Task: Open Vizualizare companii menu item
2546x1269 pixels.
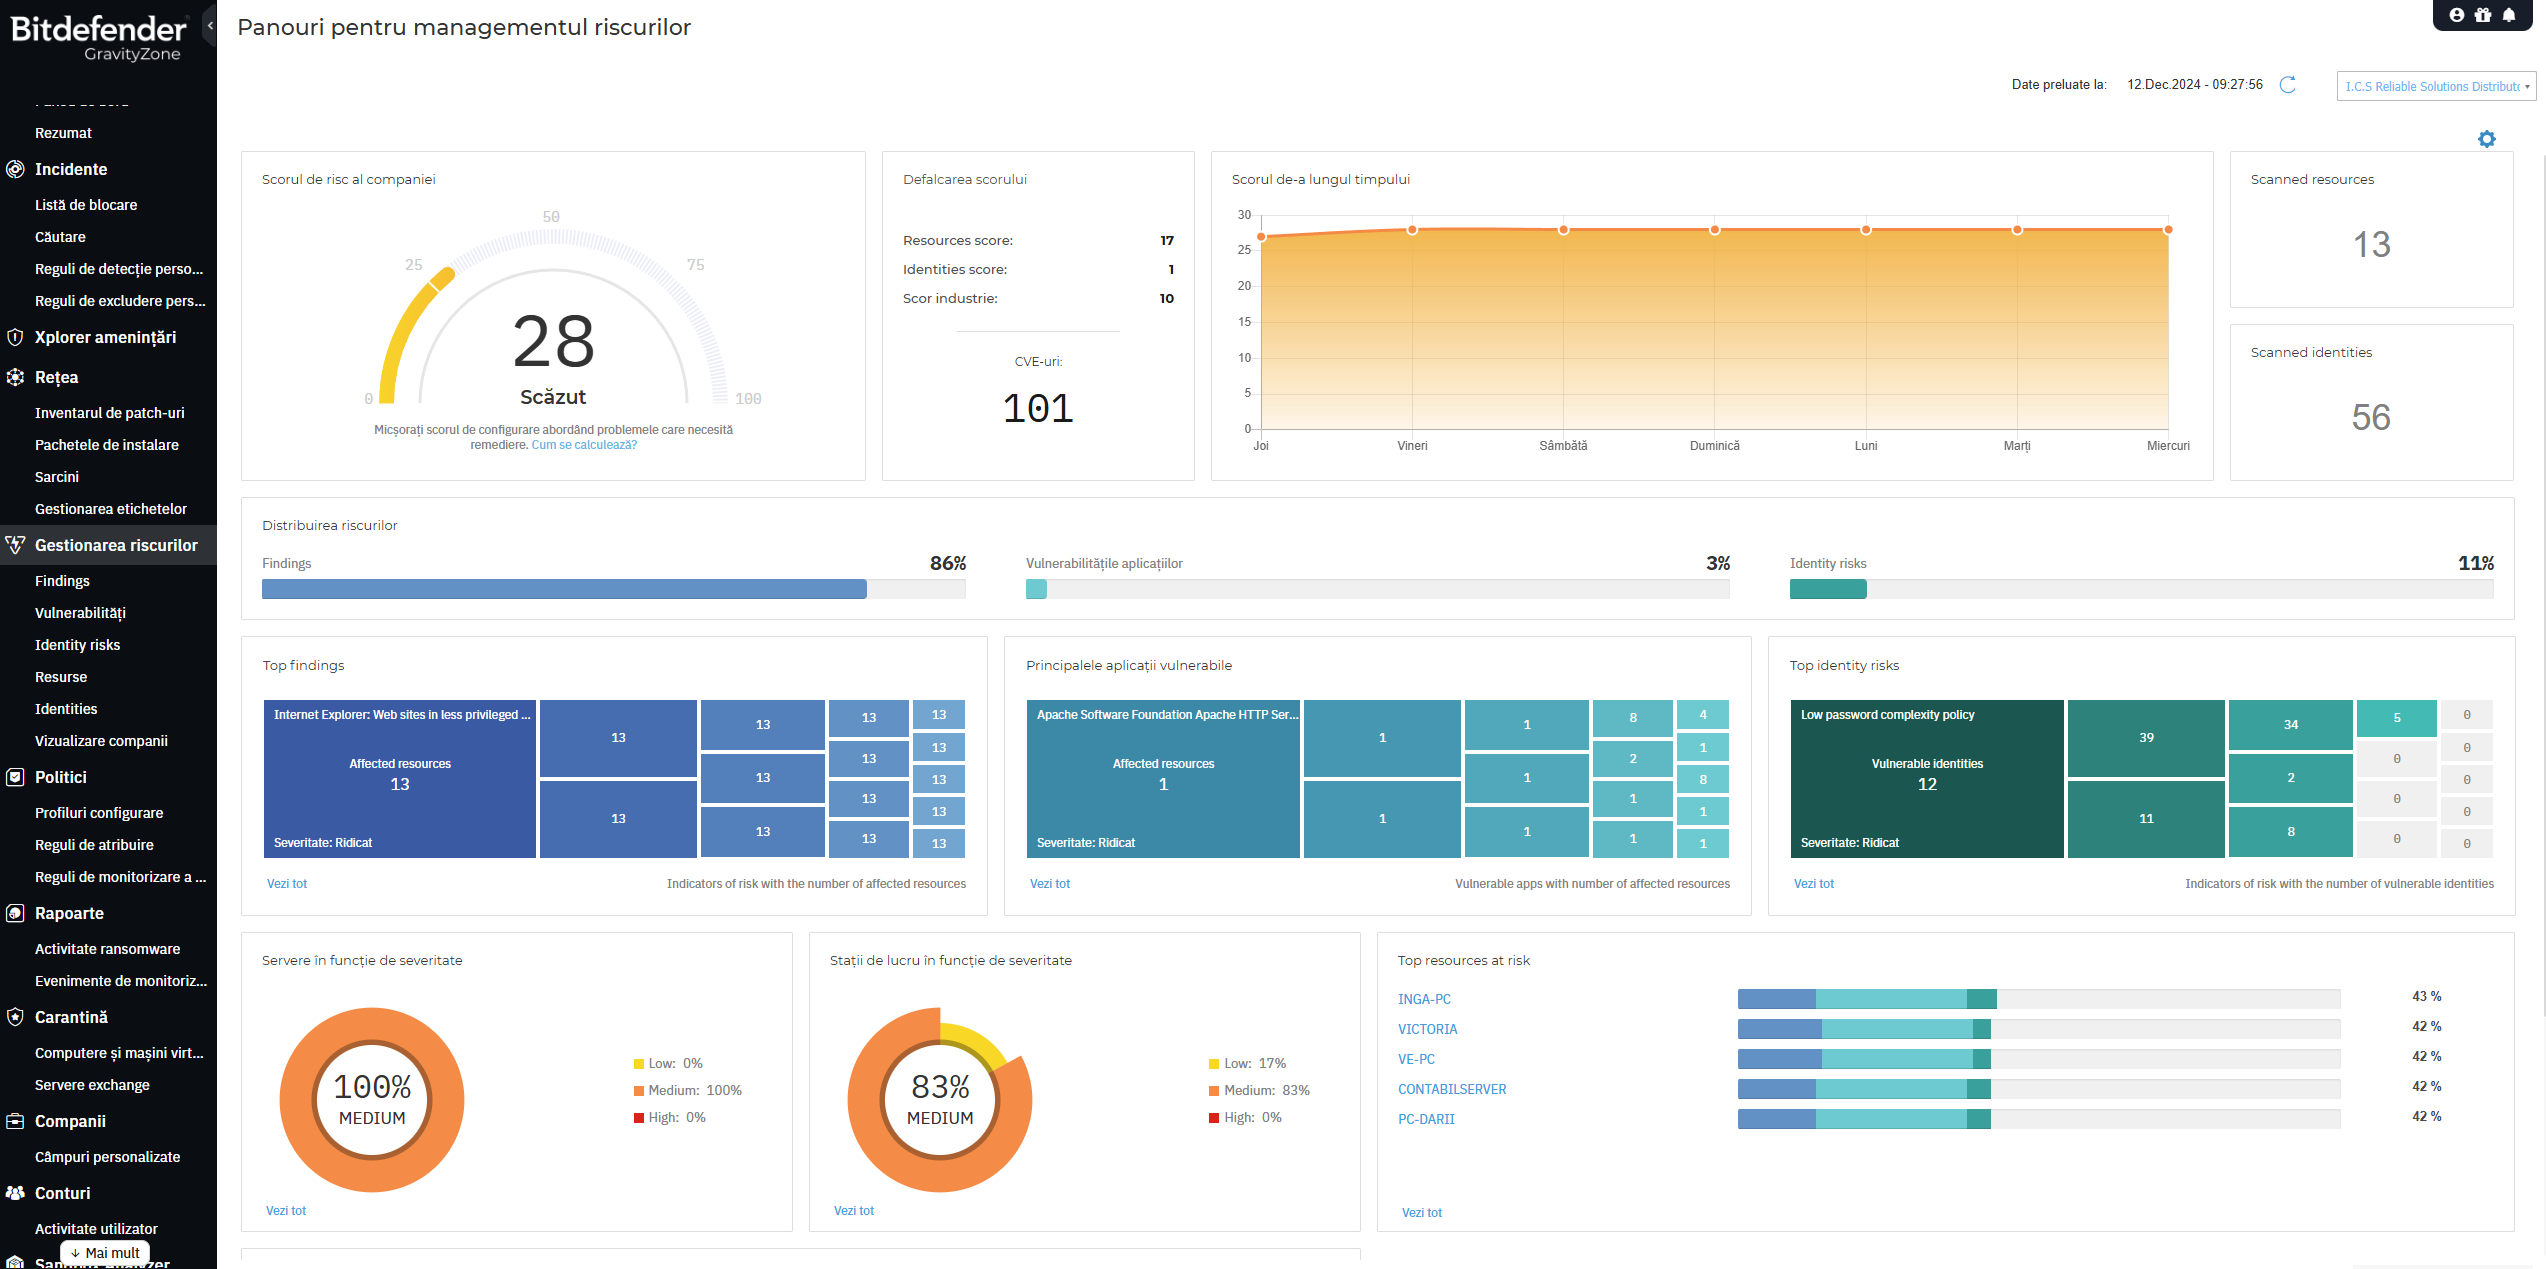Action: pyautogui.click(x=101, y=741)
